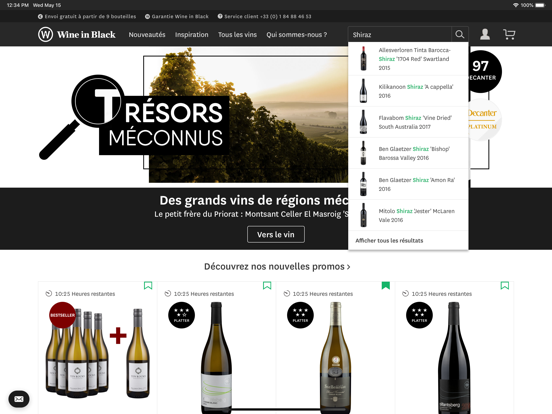Click the Shiraz search input field
Viewport: 552px width, 414px height.
pyautogui.click(x=400, y=34)
